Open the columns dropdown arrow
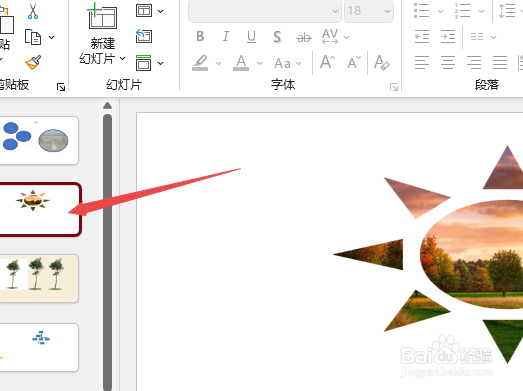The height and width of the screenshot is (391, 523). pyautogui.click(x=493, y=37)
